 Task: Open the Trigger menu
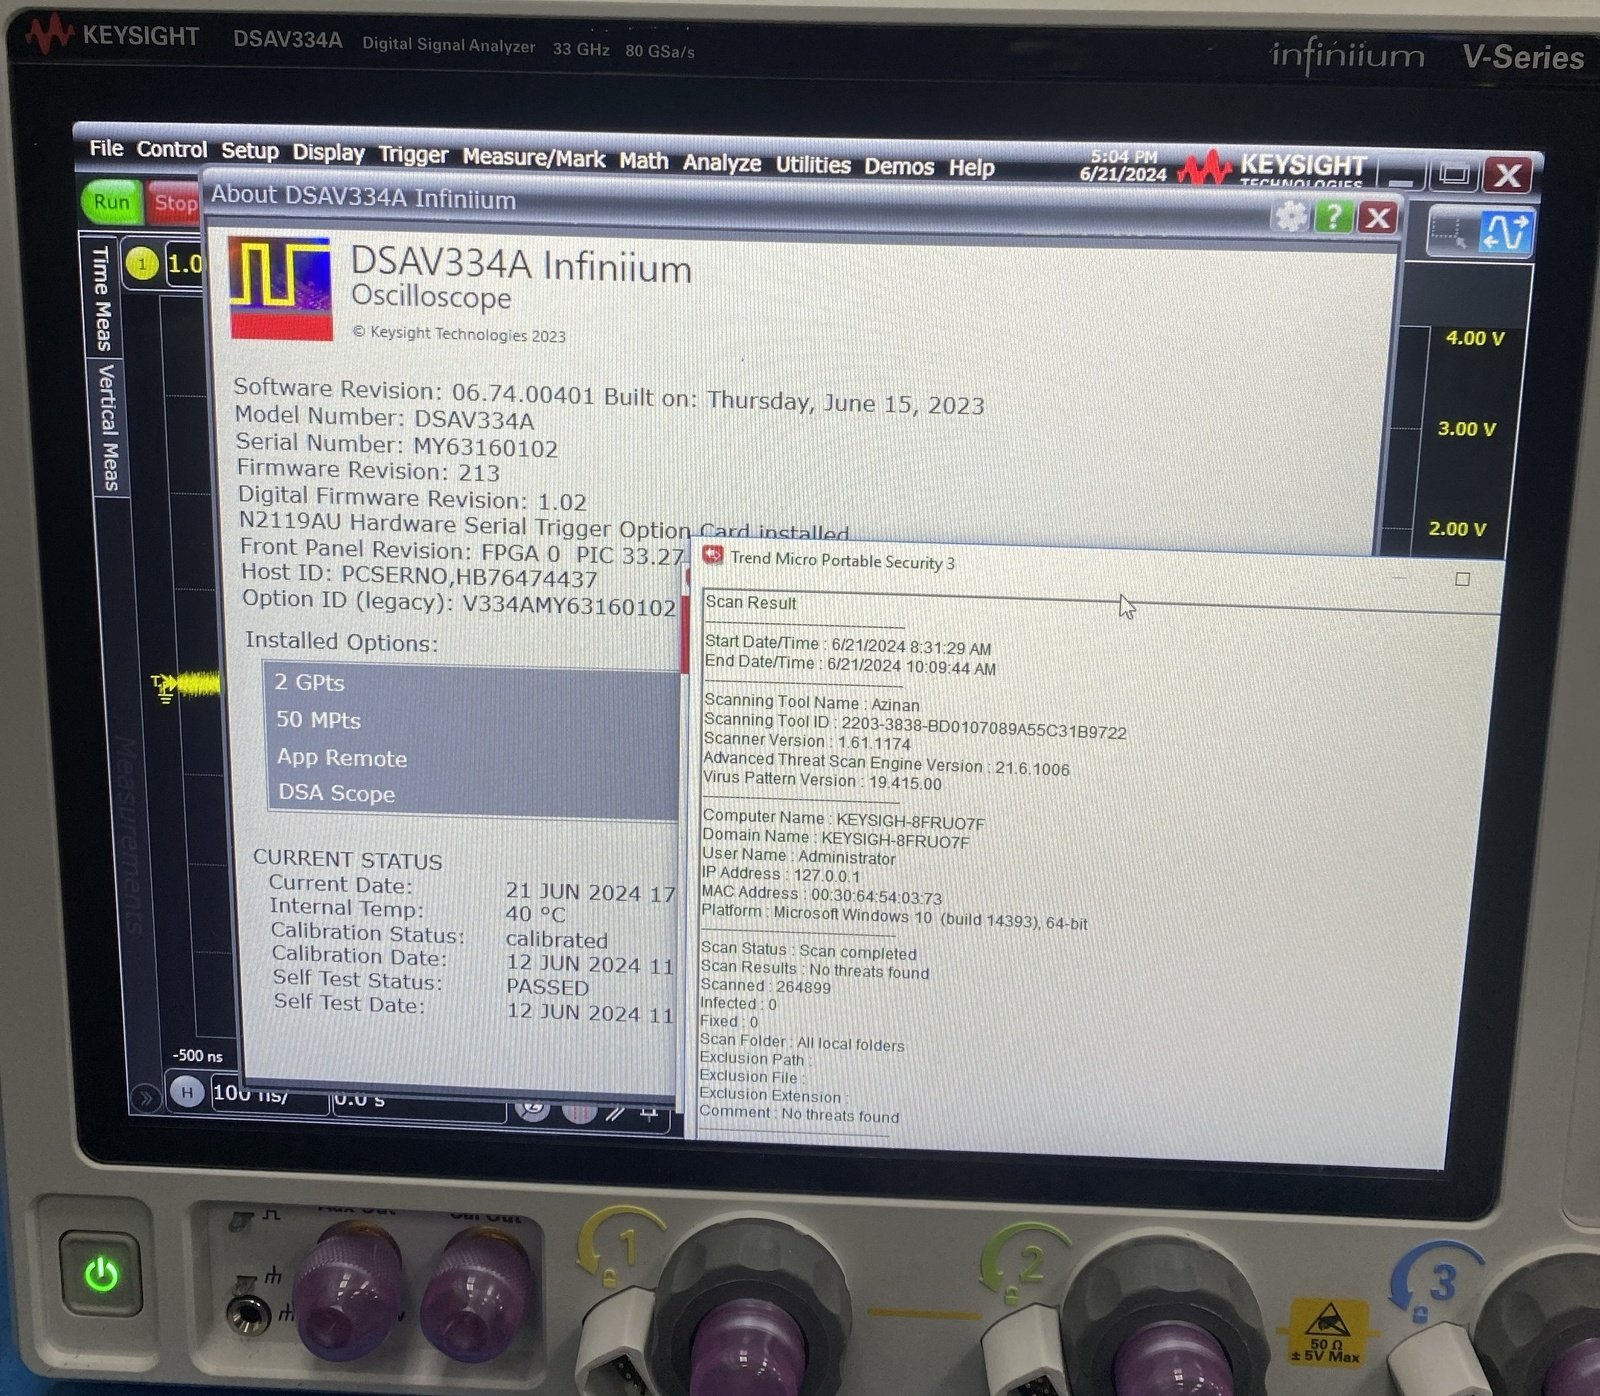click(x=413, y=155)
